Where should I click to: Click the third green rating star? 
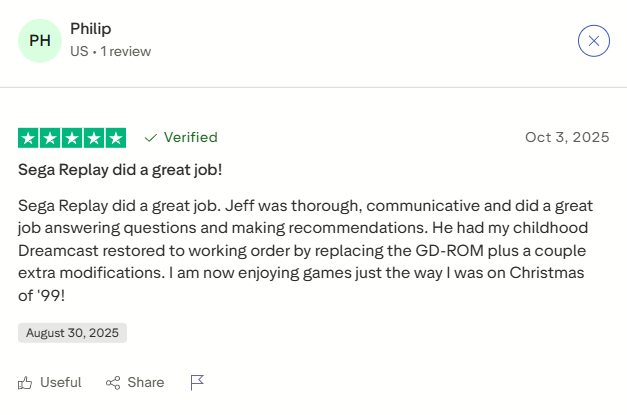pos(72,138)
